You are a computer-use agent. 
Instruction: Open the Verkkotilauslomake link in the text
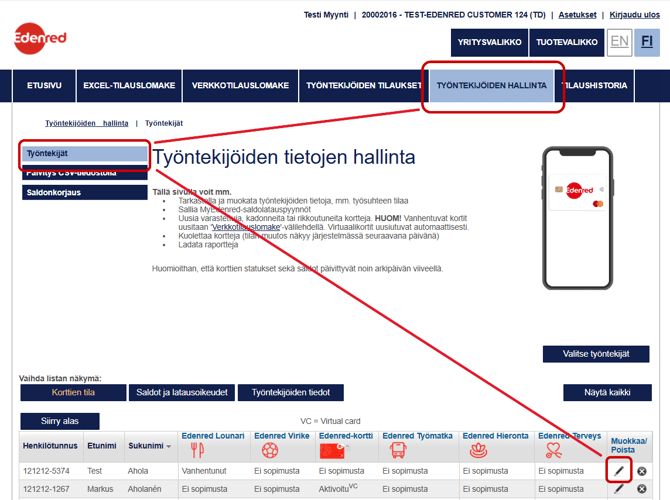(246, 227)
